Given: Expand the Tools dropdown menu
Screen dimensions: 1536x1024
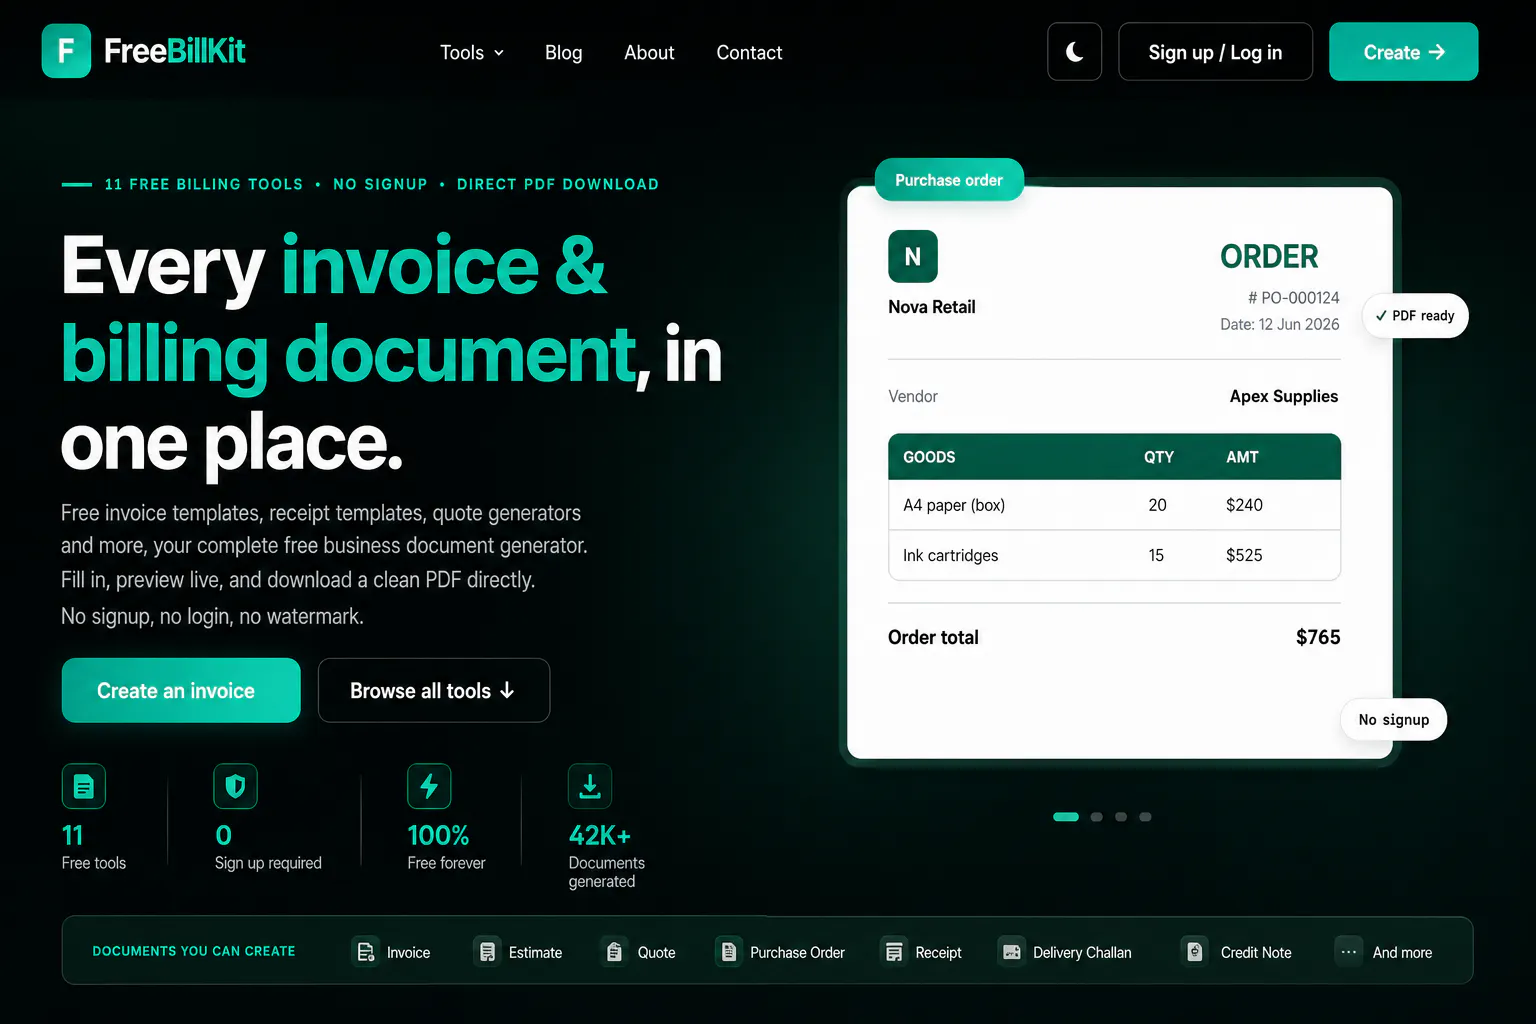Looking at the screenshot, I should tap(472, 53).
